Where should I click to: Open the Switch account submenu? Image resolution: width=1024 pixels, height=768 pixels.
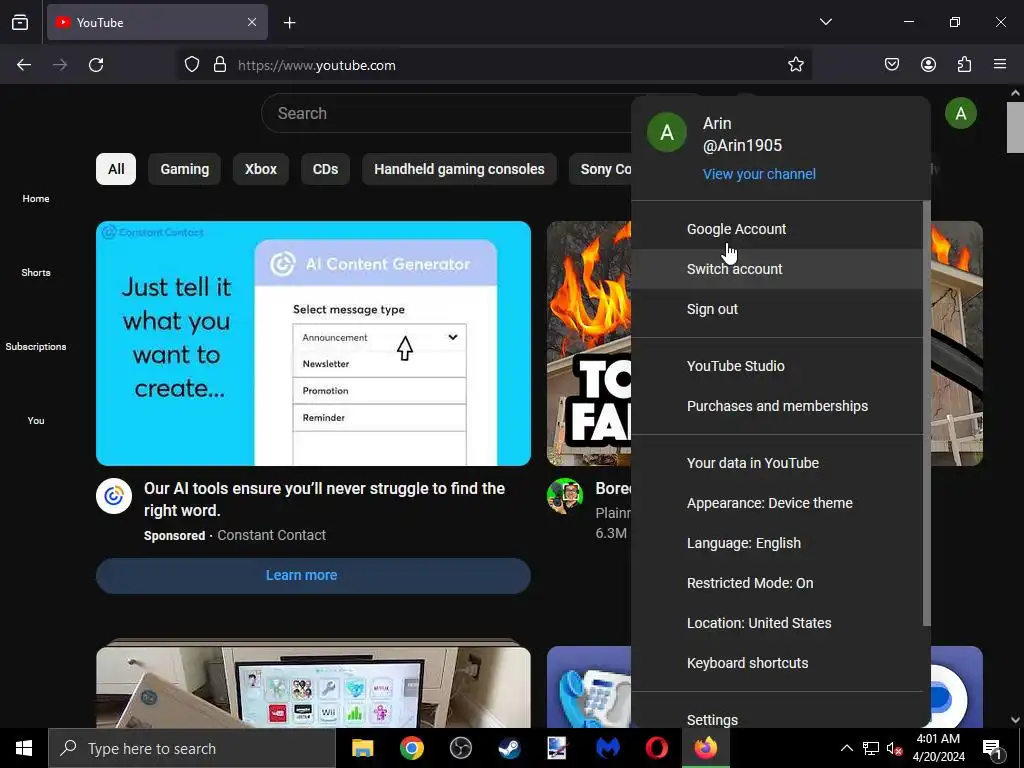tap(777, 269)
